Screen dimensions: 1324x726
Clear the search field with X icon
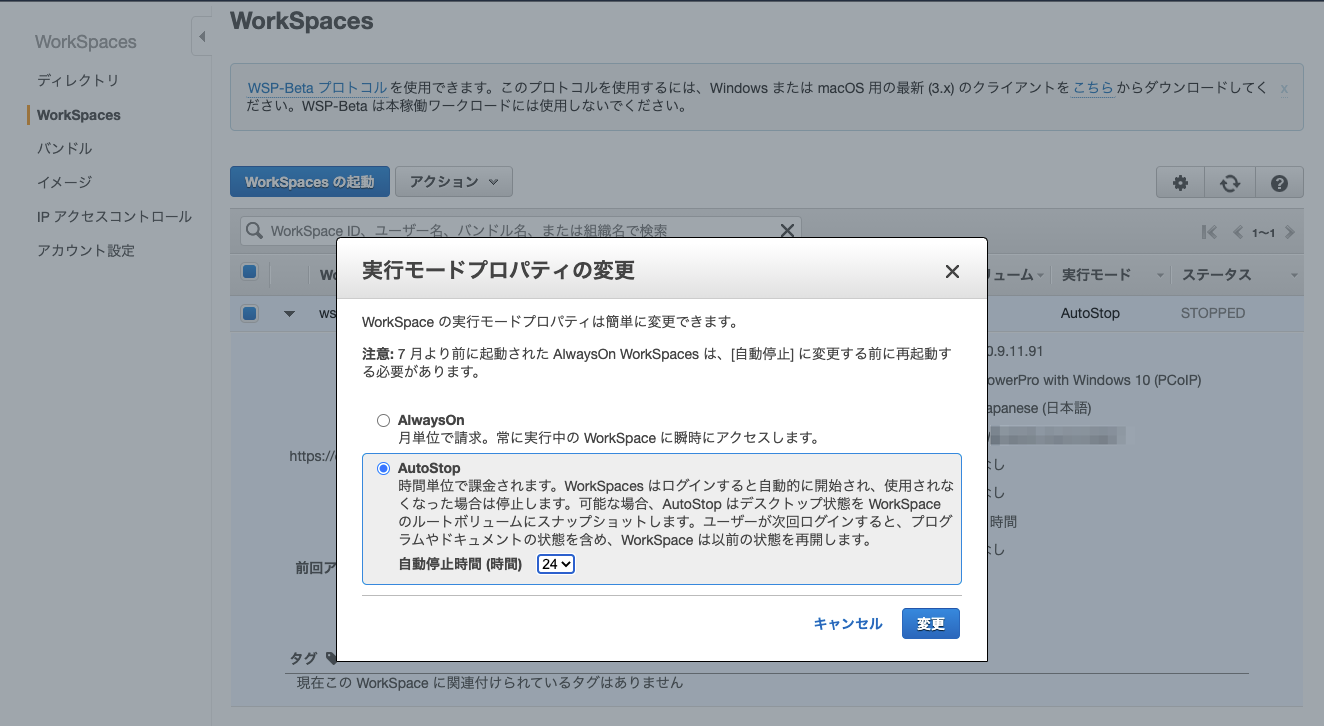(x=787, y=231)
